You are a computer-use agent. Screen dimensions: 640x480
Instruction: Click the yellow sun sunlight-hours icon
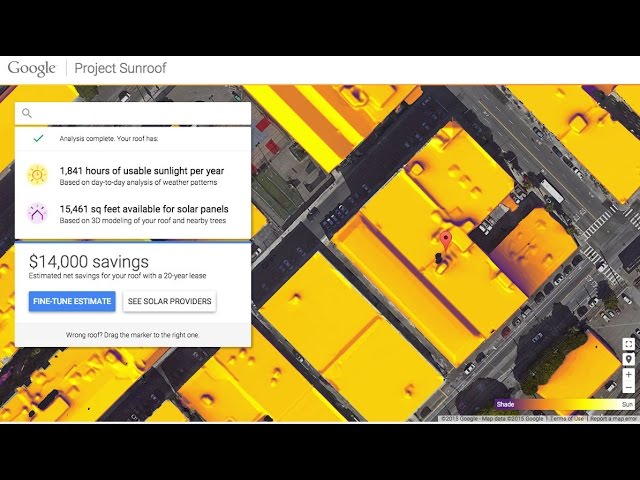click(x=38, y=175)
